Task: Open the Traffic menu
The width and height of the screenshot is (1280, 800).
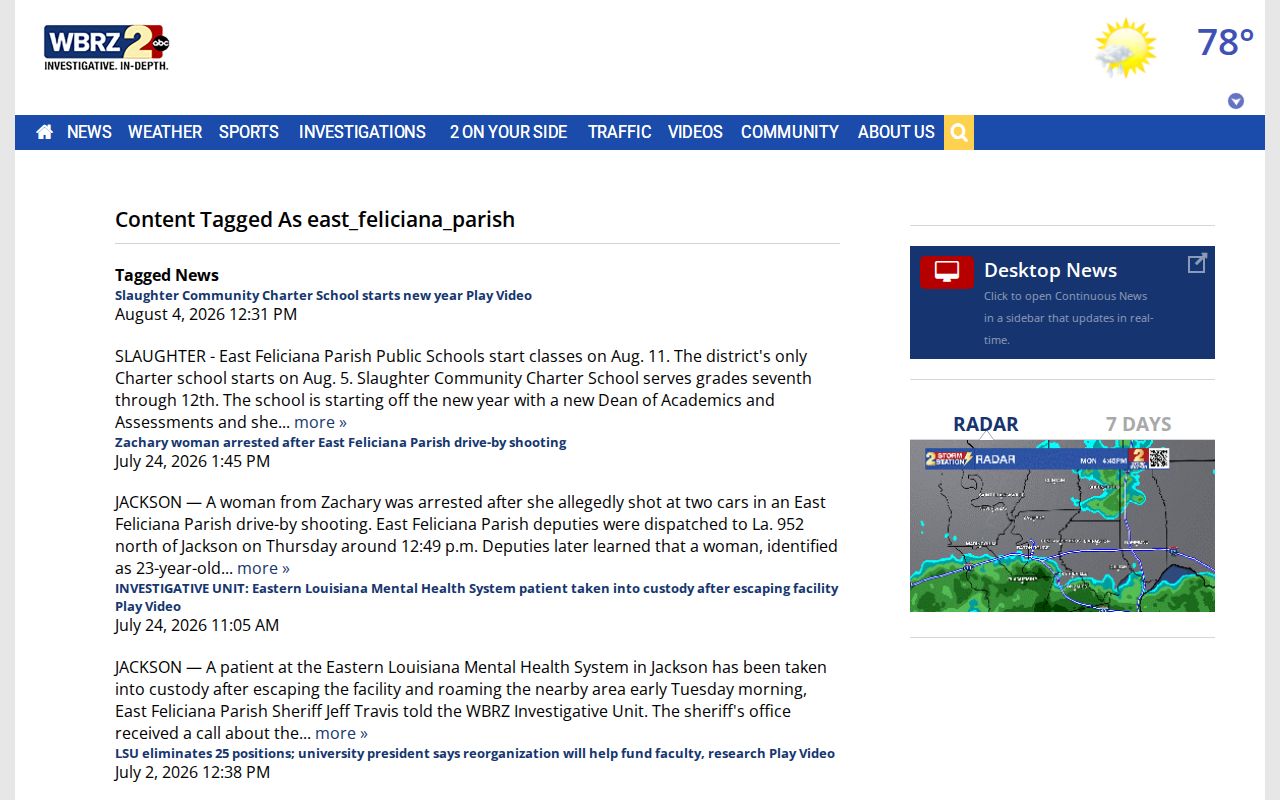Action: (619, 132)
